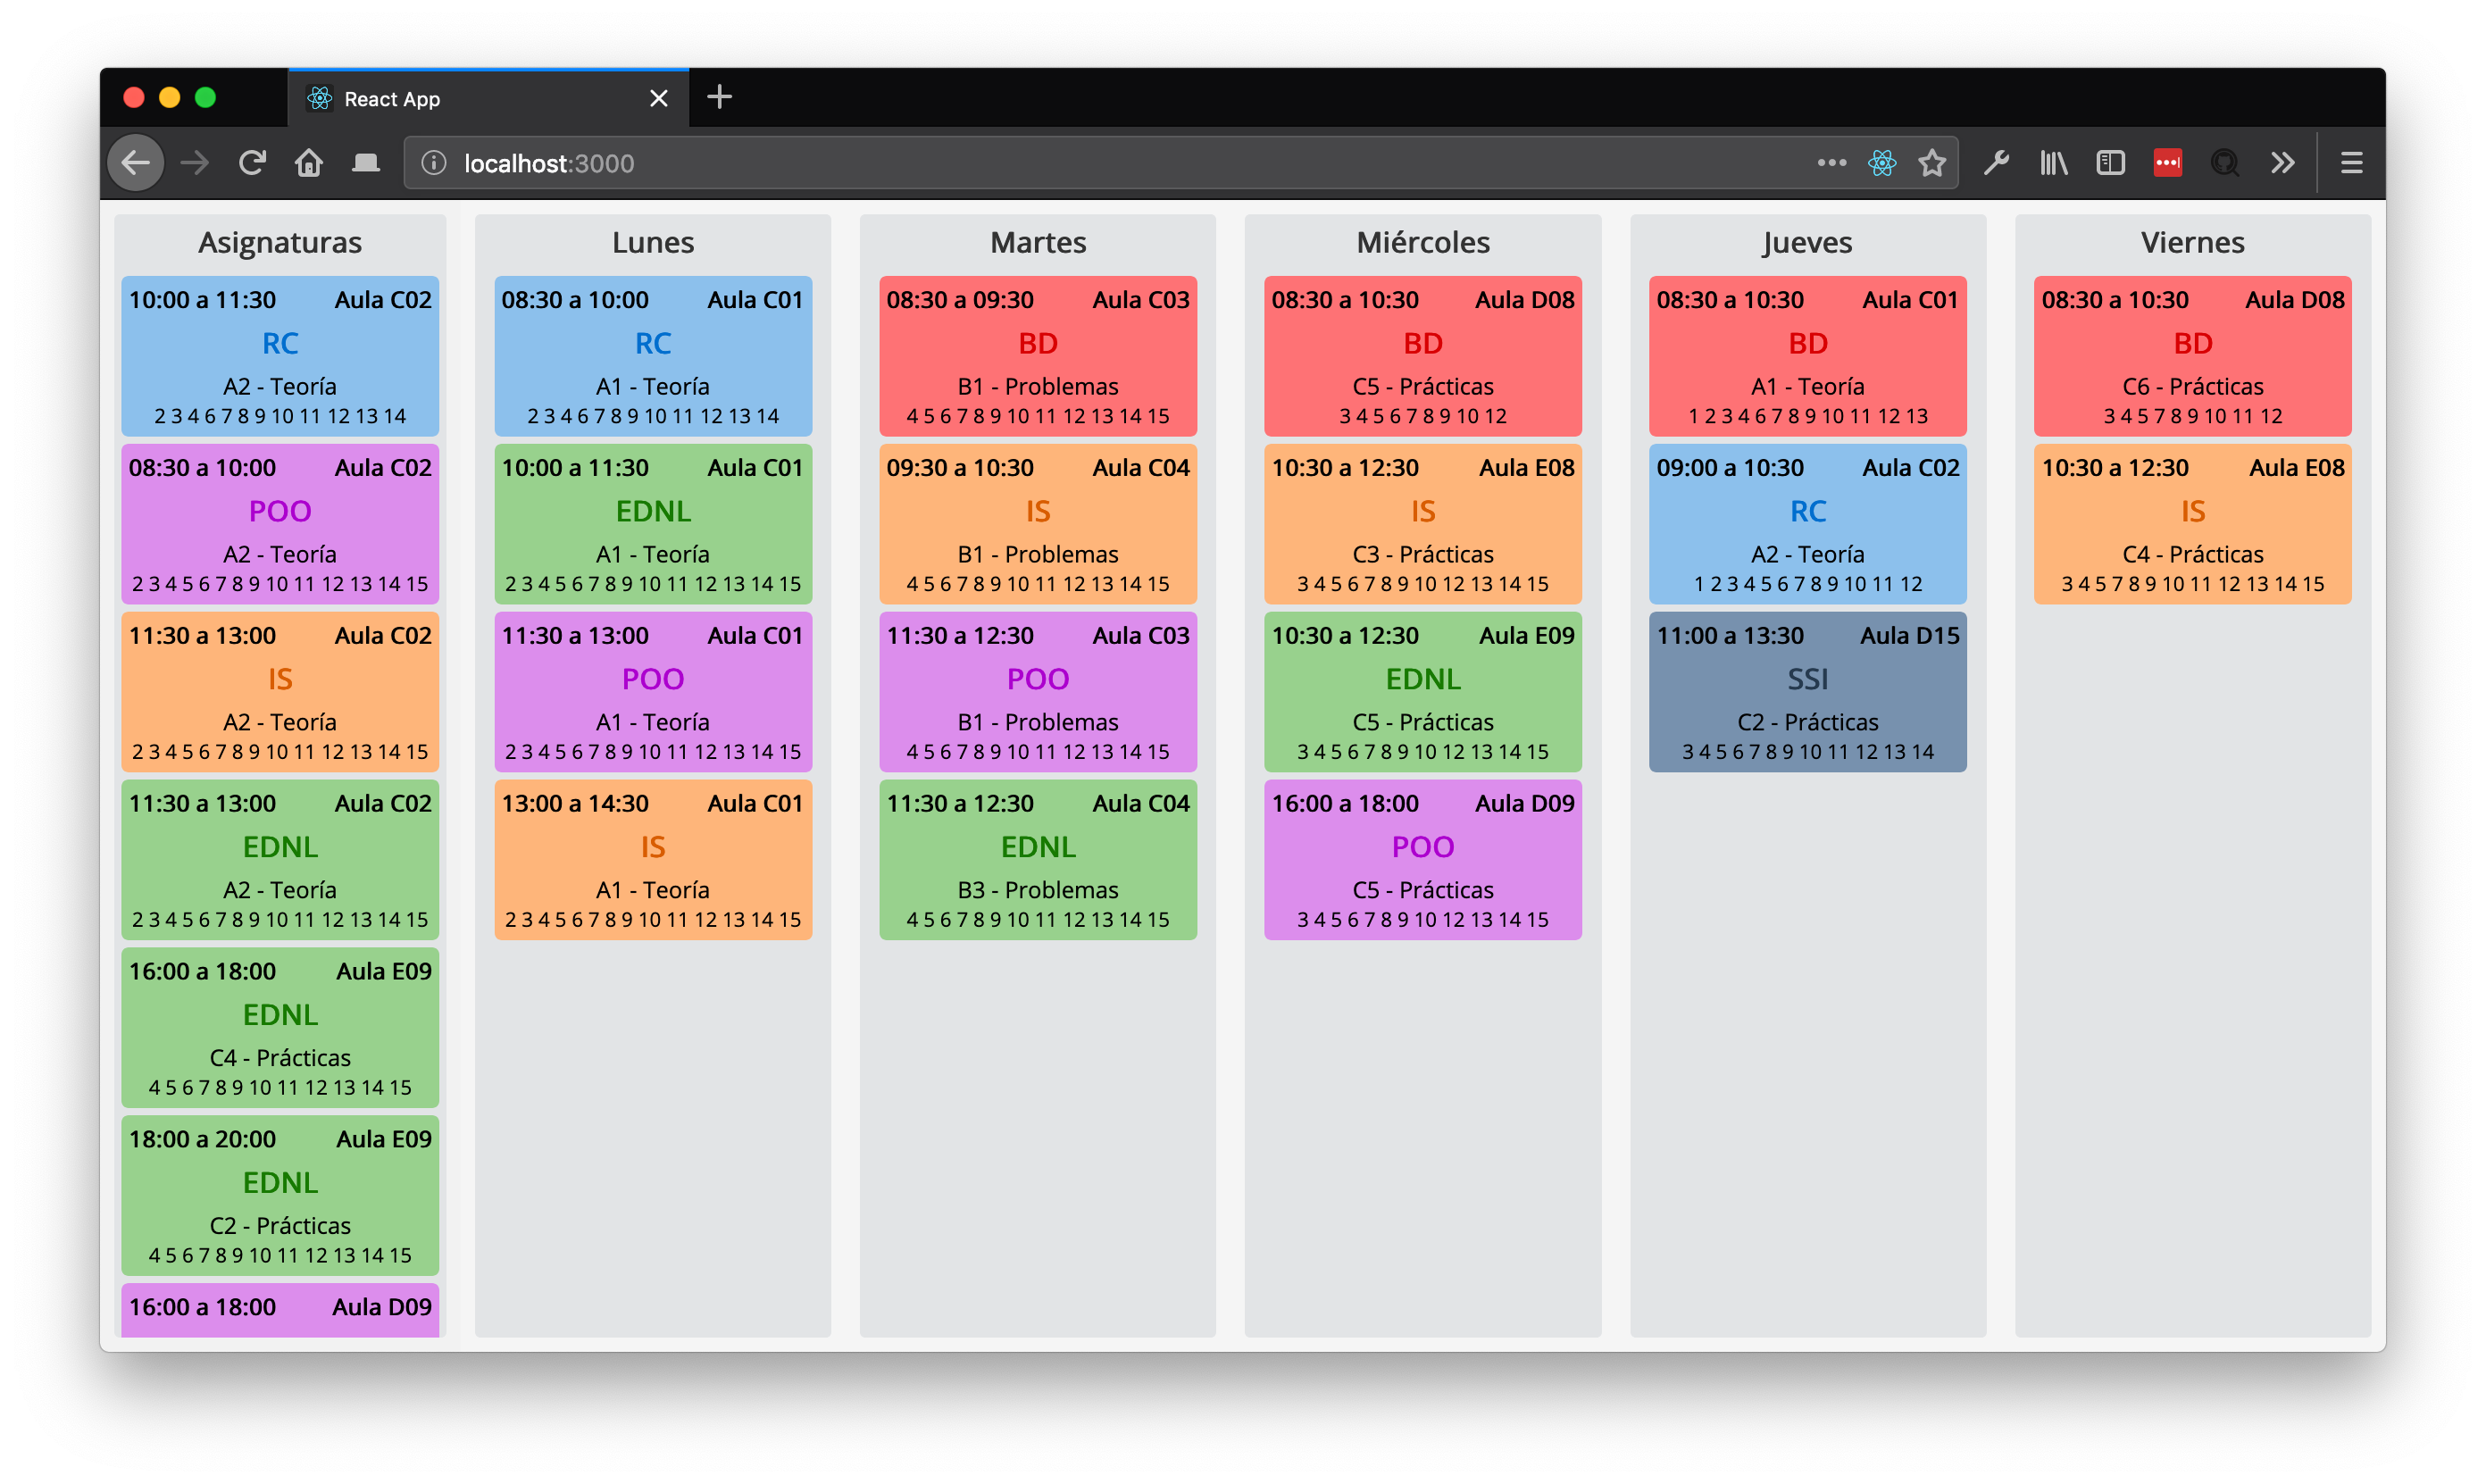This screenshot has height=1484, width=2486.
Task: Open a new browser tab
Action: coord(719,97)
